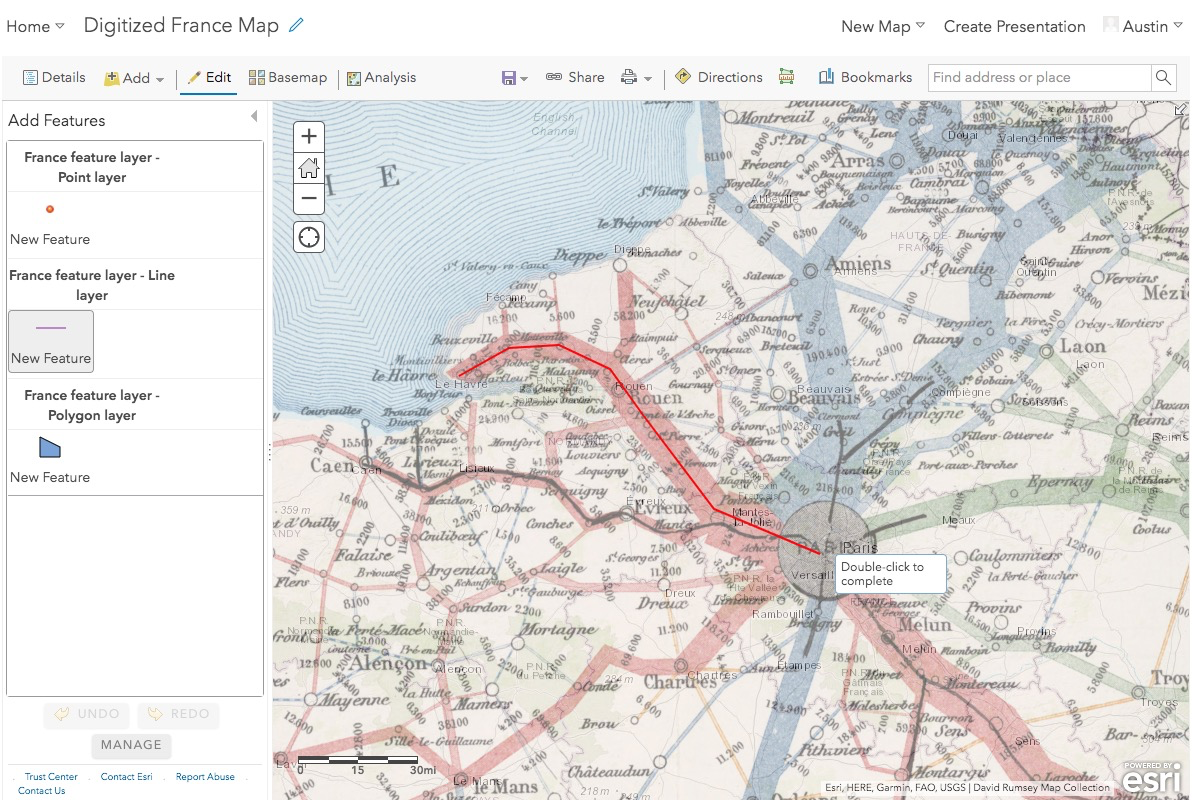Screen dimensions: 1192x800
Task: Click inside the Find address search field
Action: [x=1038, y=77]
